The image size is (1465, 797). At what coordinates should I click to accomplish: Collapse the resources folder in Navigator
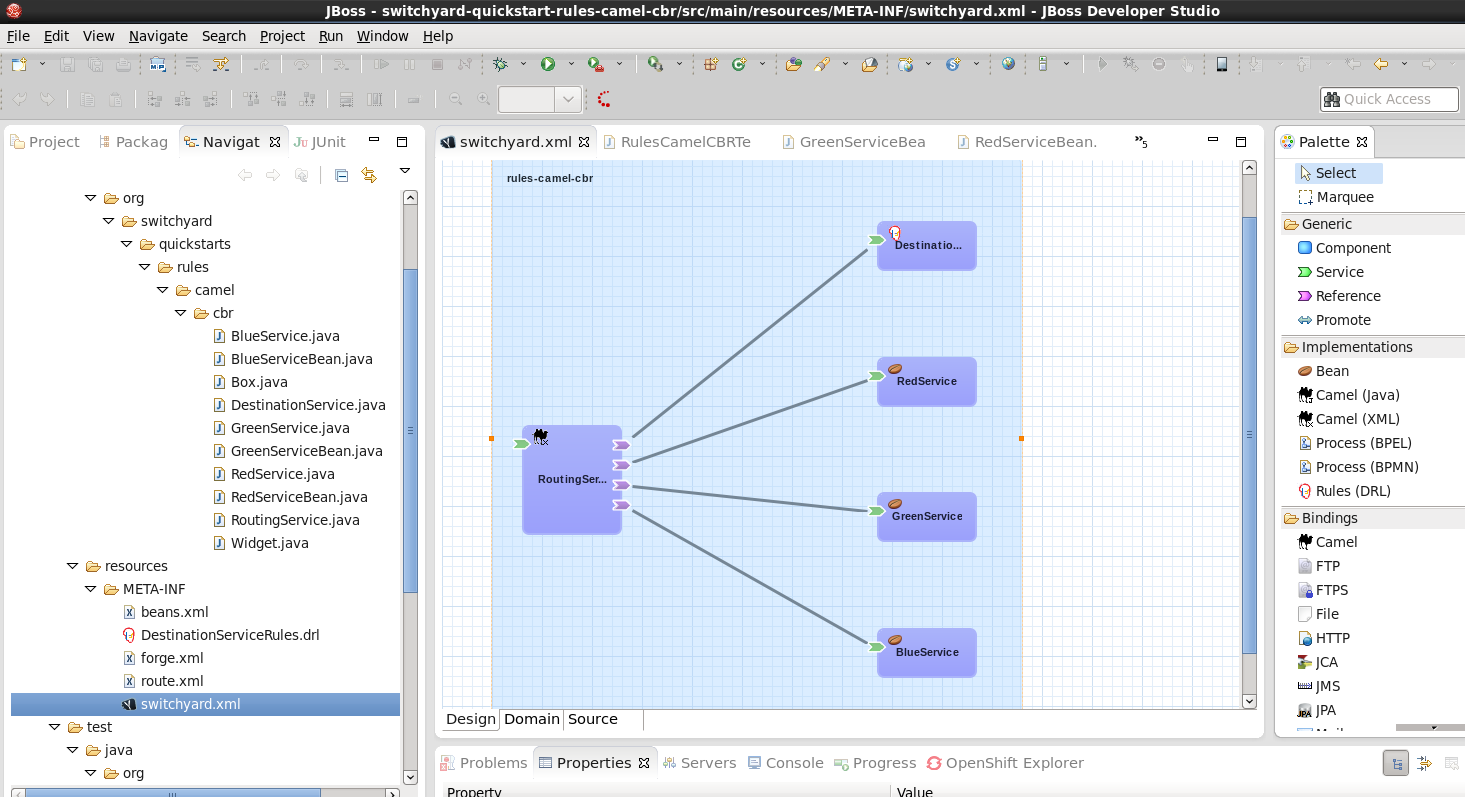pos(72,566)
